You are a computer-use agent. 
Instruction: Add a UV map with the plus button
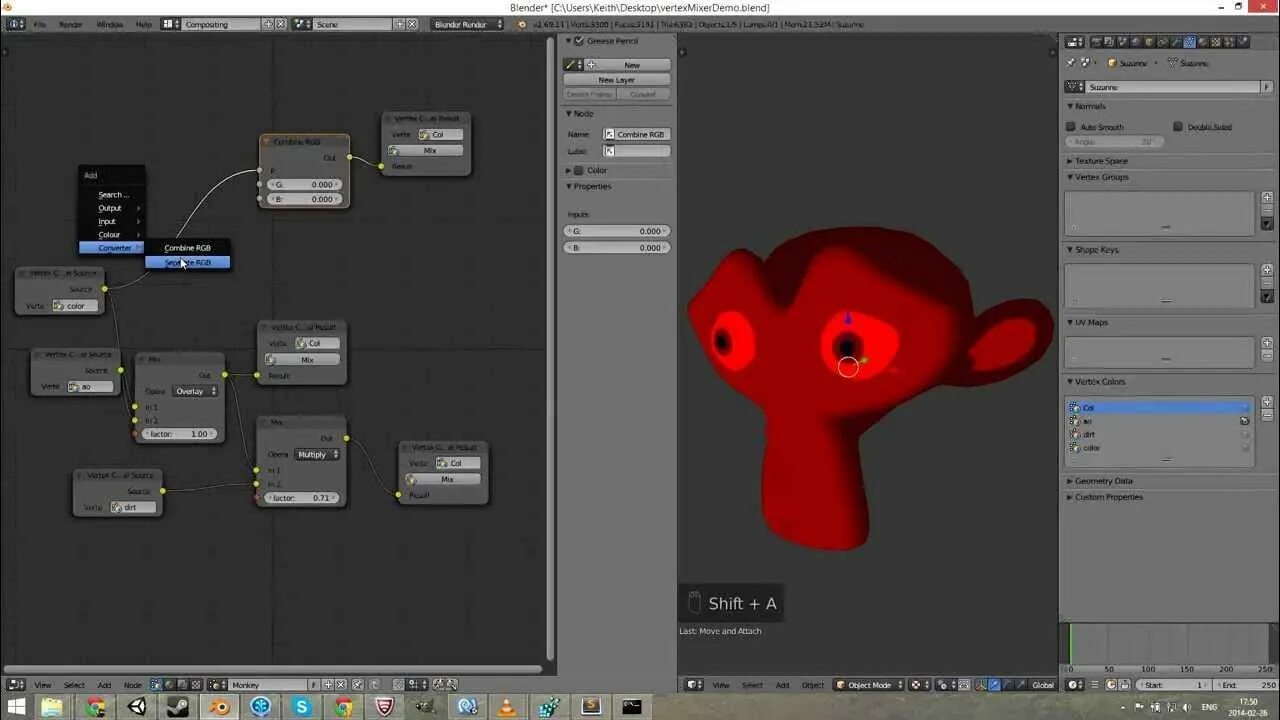pos(1267,343)
